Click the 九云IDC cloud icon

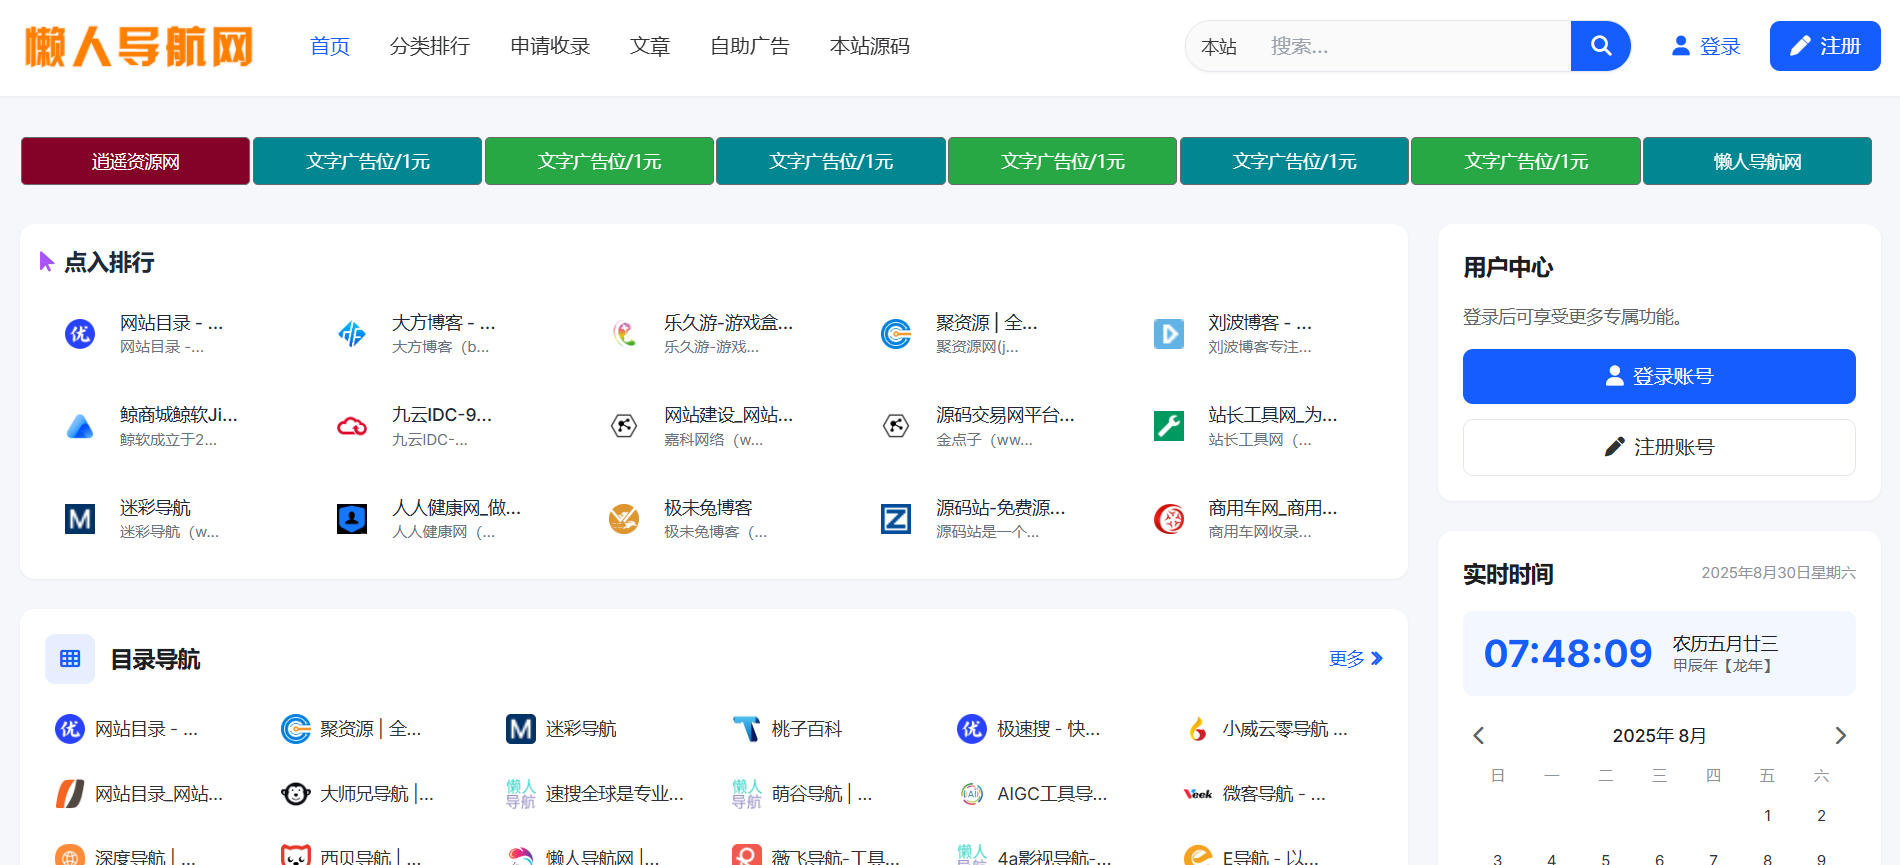(352, 426)
